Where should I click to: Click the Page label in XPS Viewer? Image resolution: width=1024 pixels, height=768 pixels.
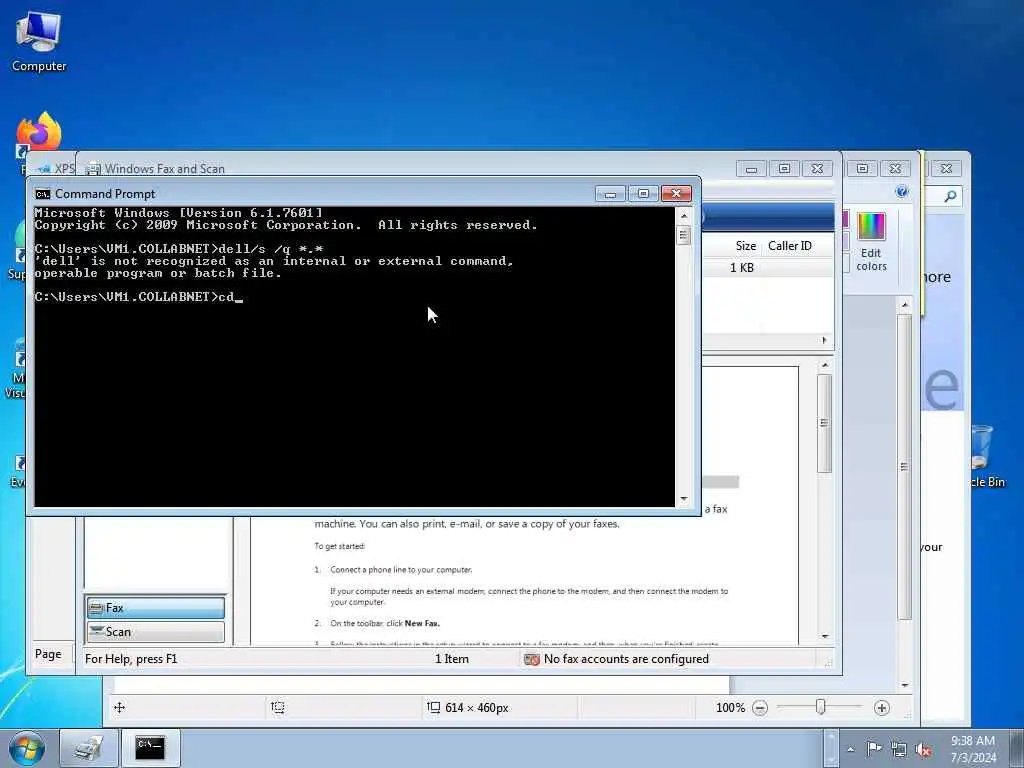coord(48,654)
